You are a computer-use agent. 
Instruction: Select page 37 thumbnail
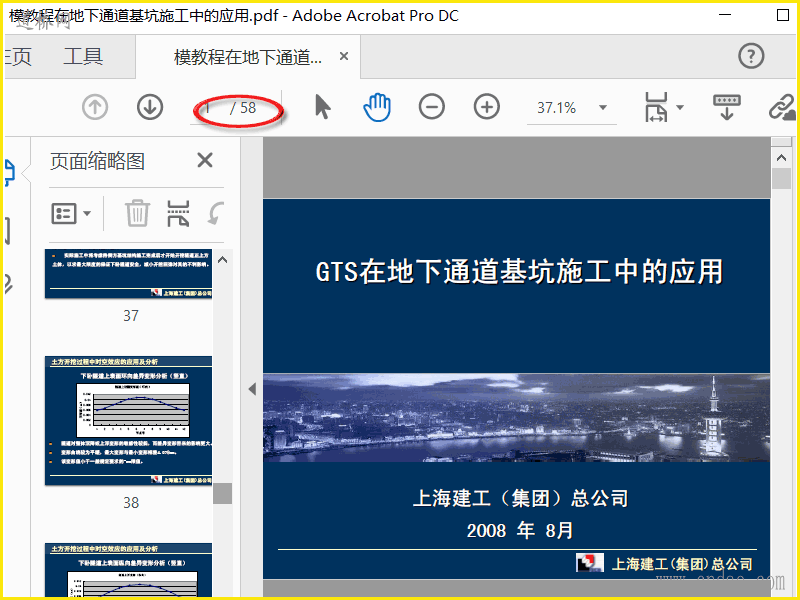(129, 273)
